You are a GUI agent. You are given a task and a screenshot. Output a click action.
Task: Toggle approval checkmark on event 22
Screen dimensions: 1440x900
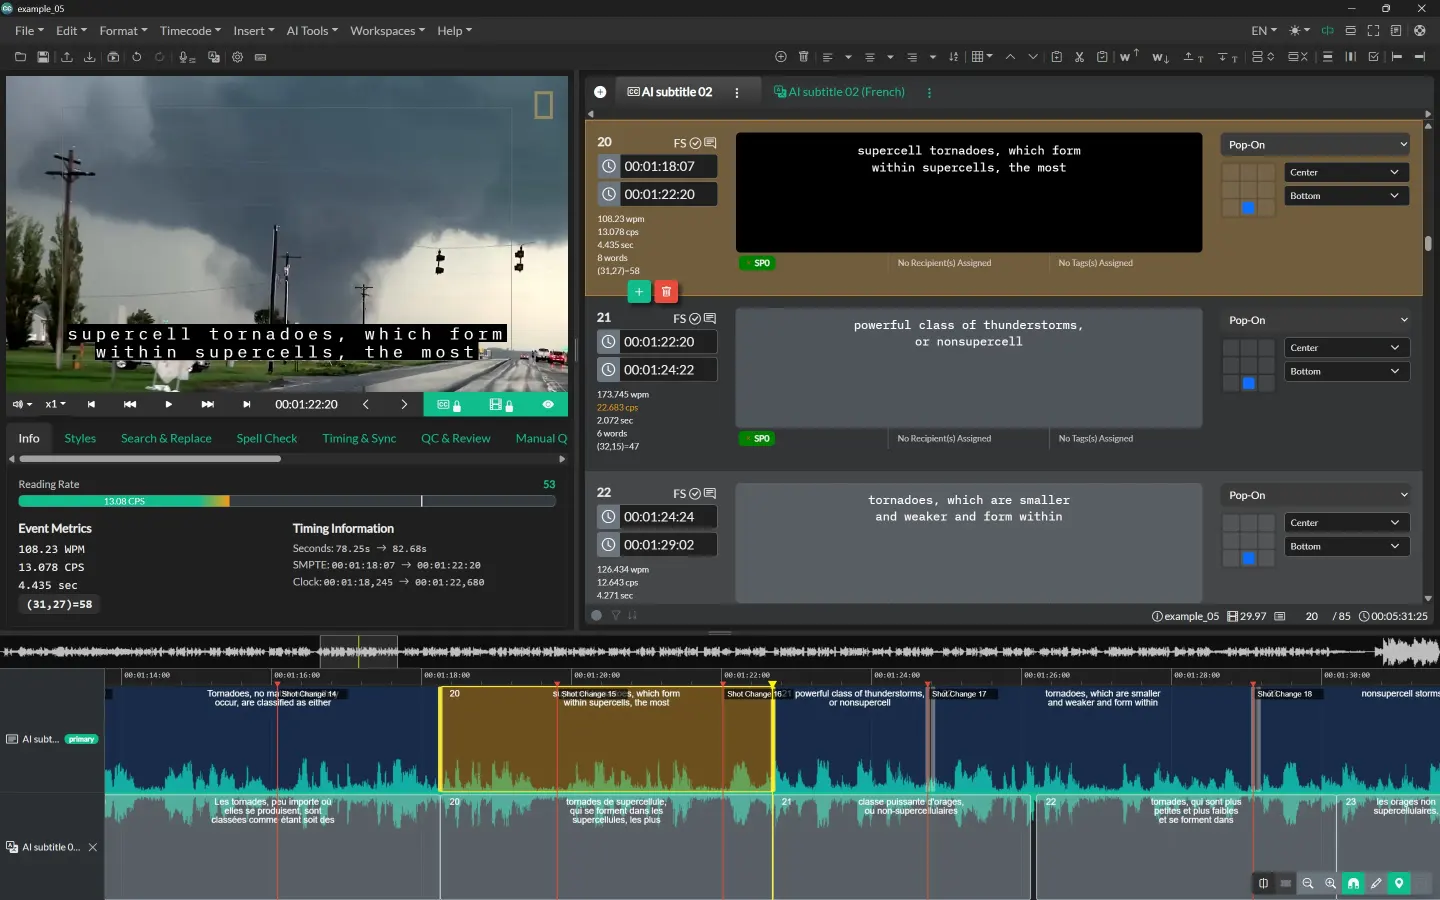(695, 494)
